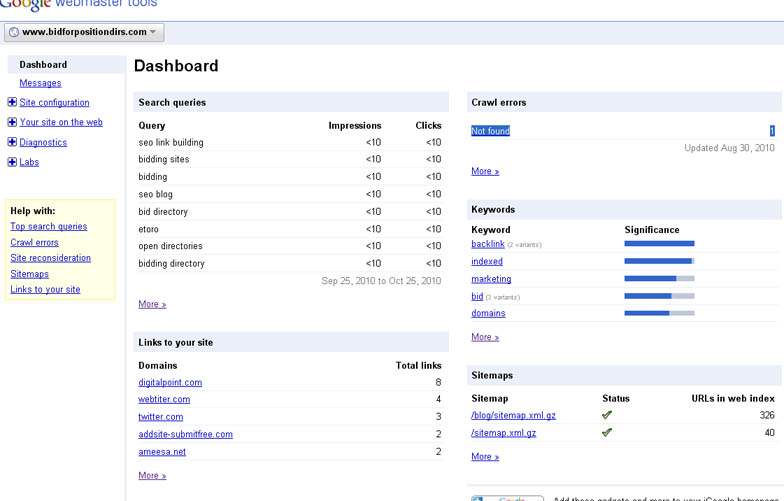Expand the Labs plus icon
Screen dimensions: 784x501
tap(12, 162)
